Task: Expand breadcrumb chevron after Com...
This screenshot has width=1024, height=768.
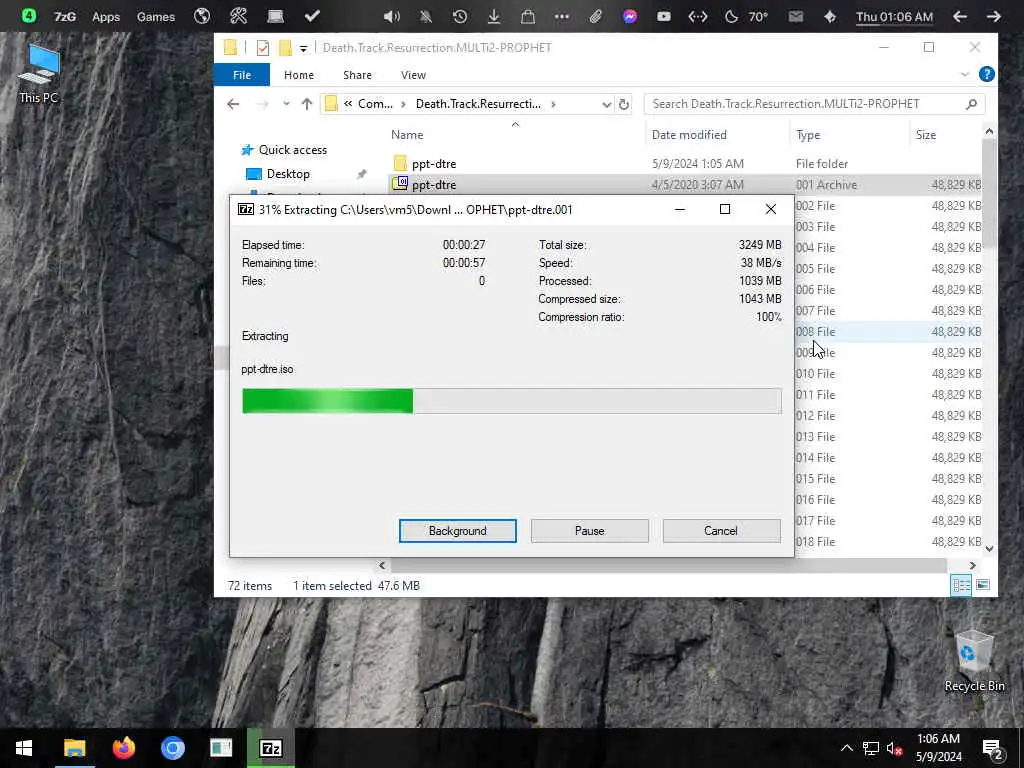Action: pyautogui.click(x=404, y=104)
